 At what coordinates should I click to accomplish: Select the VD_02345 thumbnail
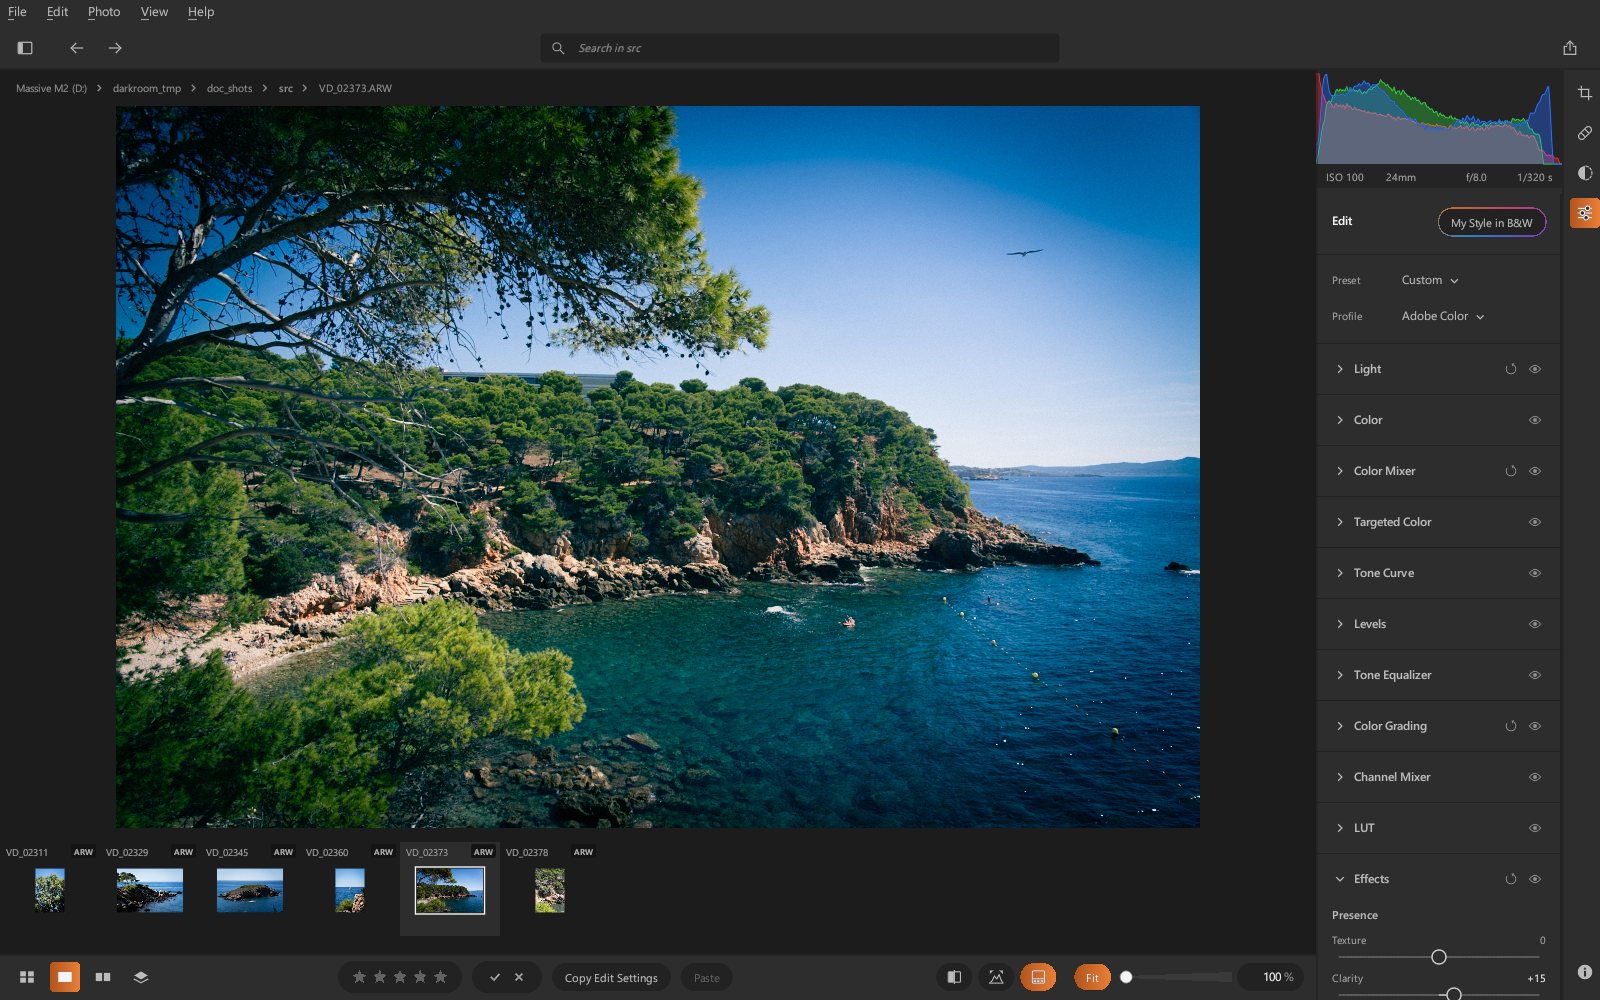pos(250,890)
